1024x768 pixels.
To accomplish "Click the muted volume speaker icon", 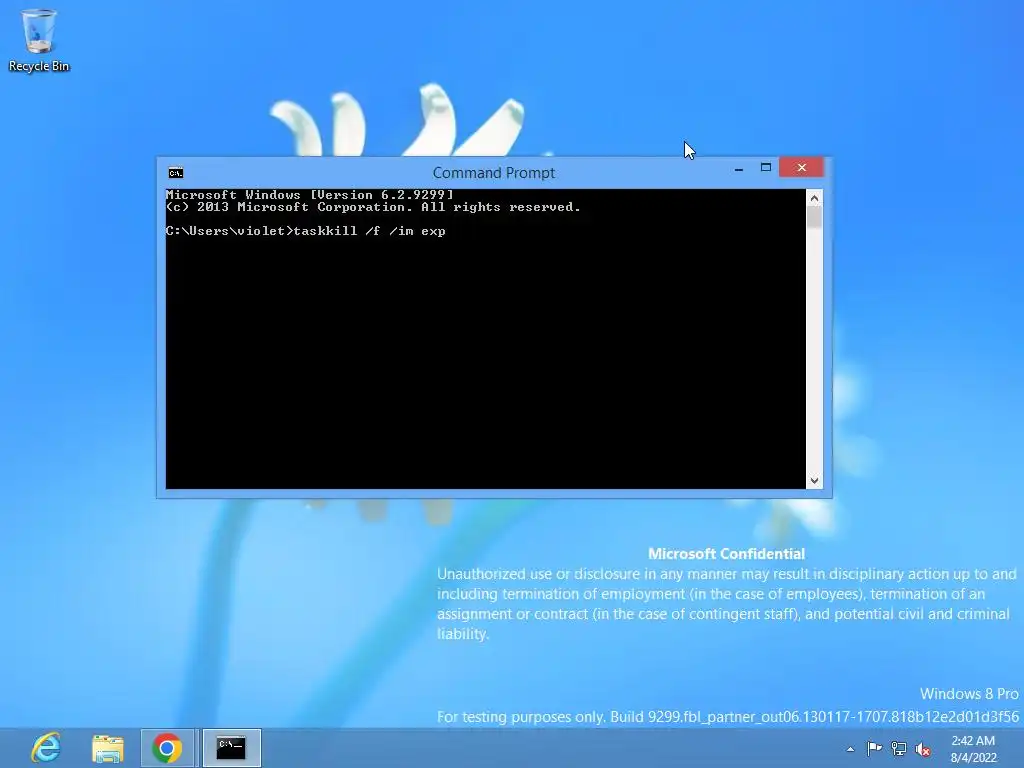I will coord(923,749).
